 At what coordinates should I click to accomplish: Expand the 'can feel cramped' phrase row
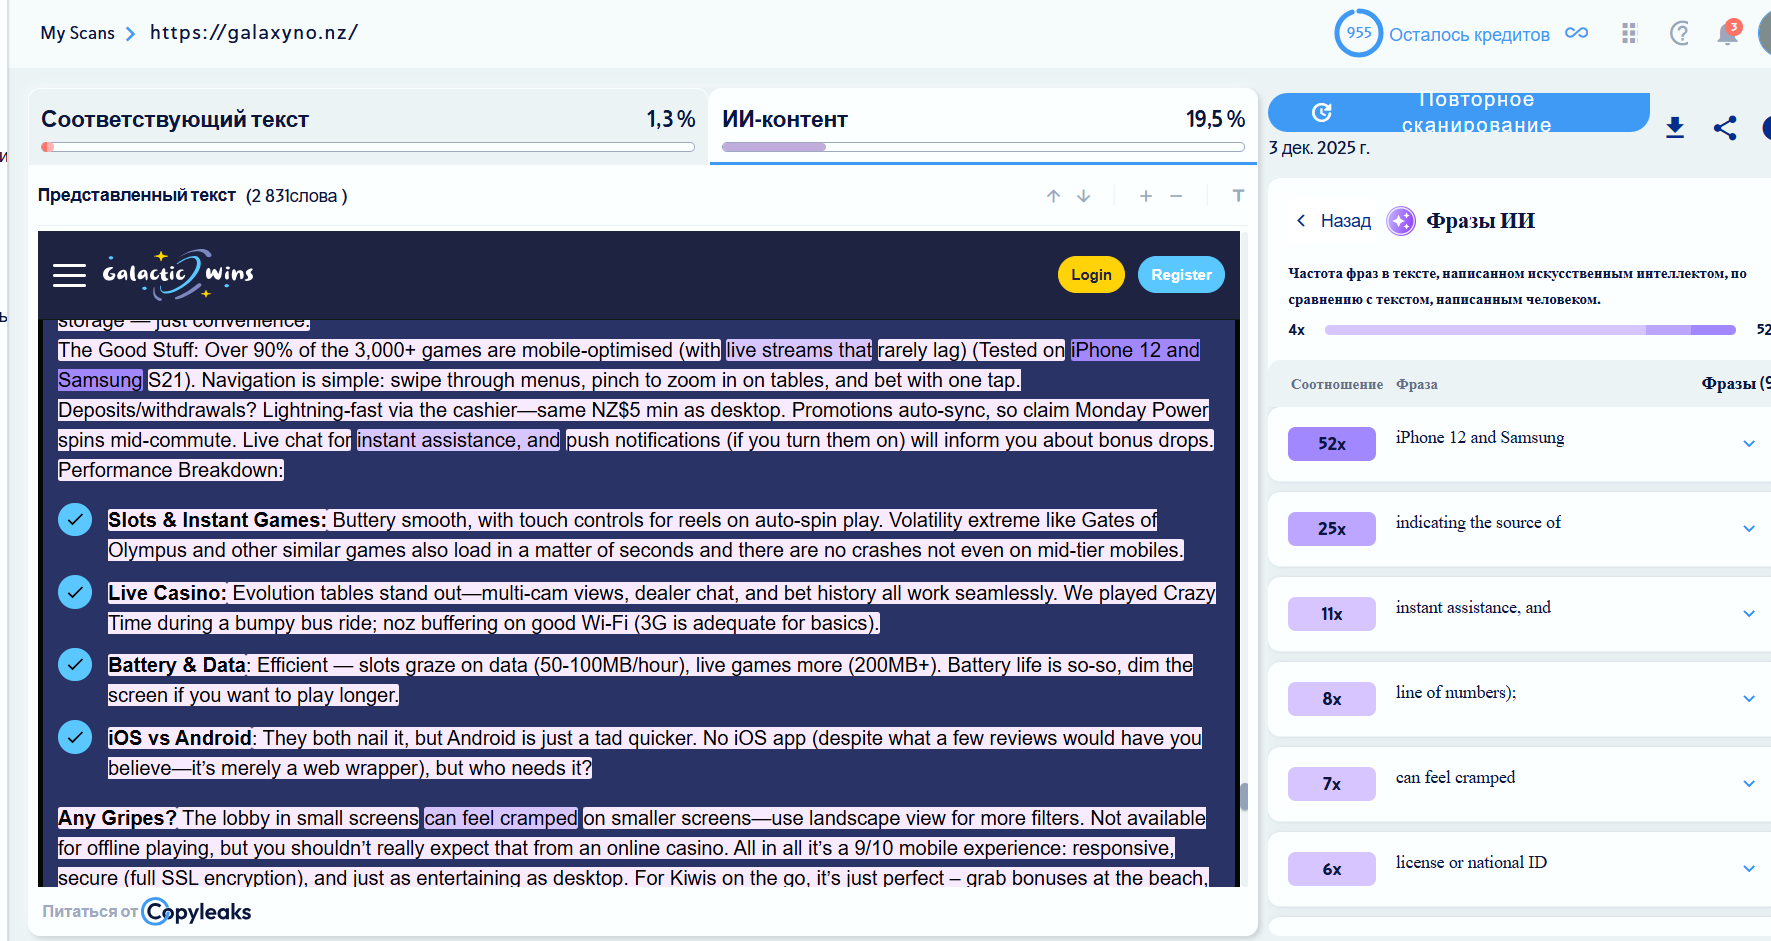[1749, 783]
